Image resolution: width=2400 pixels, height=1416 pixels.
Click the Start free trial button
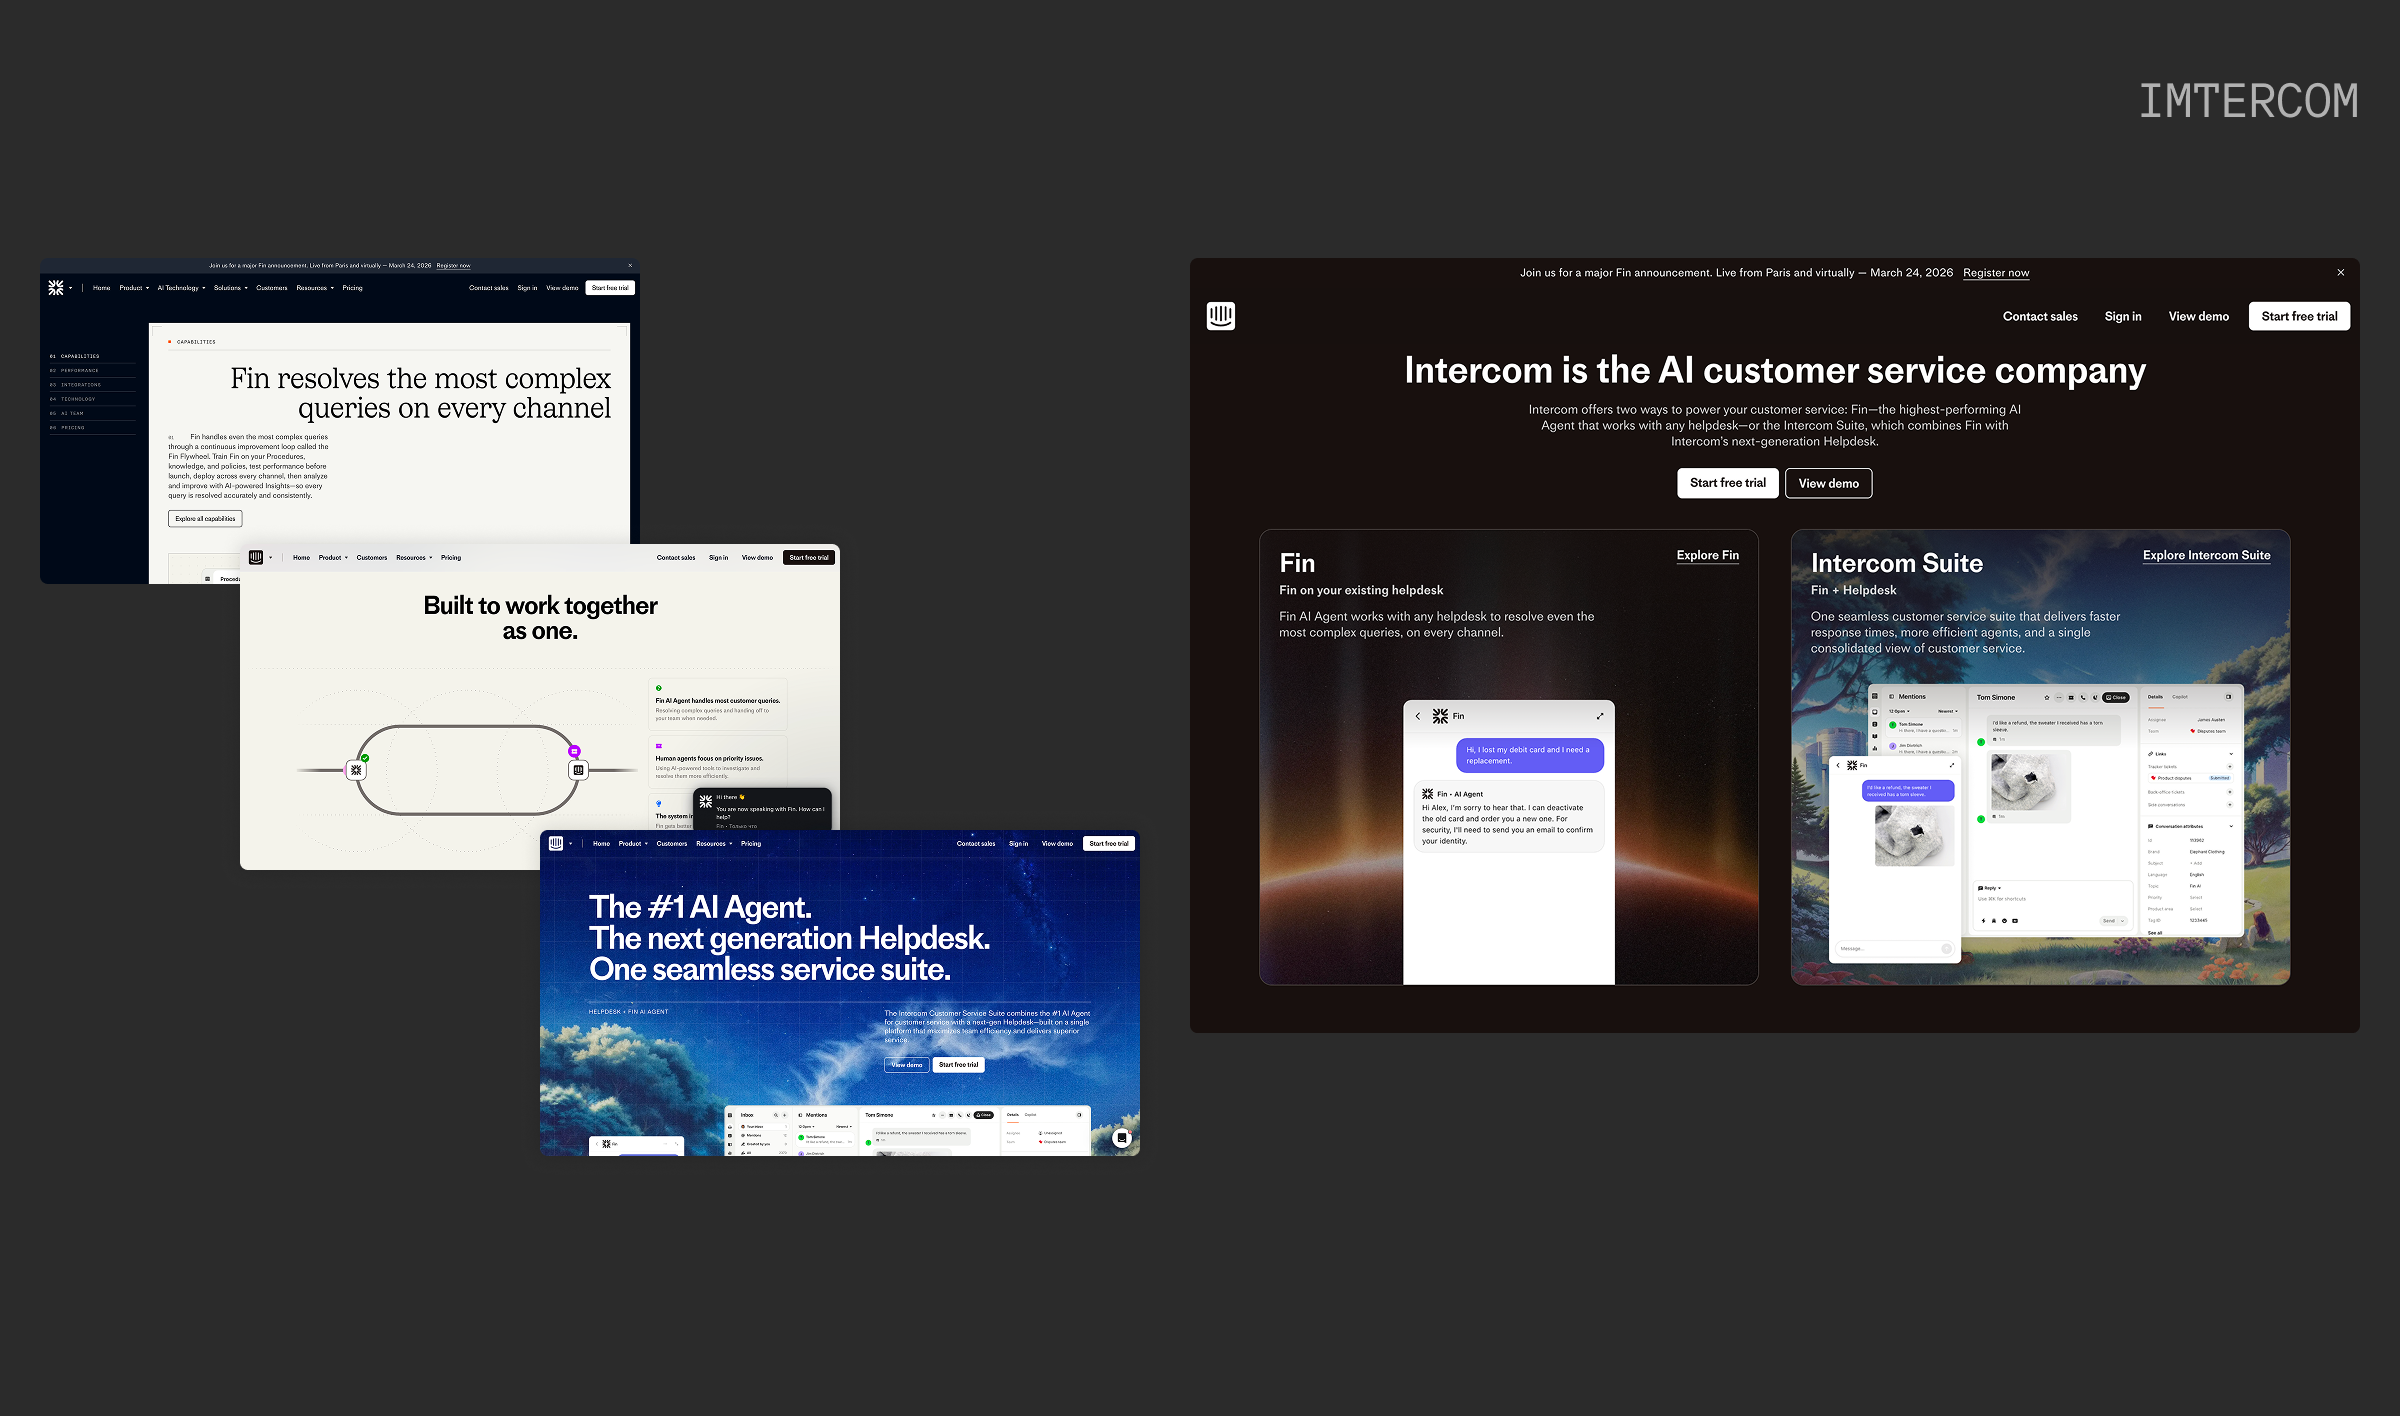(x=2299, y=316)
